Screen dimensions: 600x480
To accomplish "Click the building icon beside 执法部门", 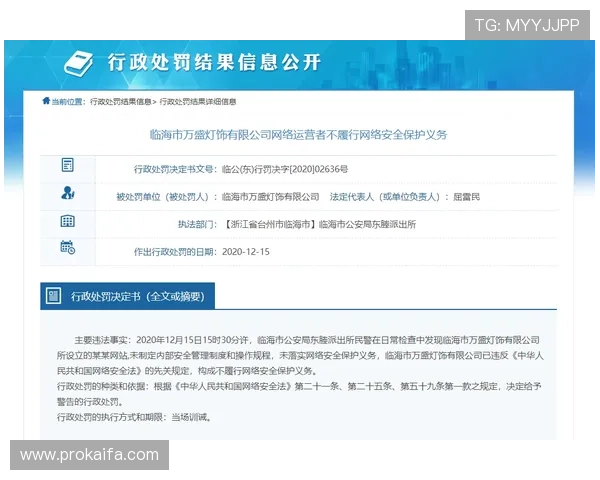I will [x=67, y=221].
